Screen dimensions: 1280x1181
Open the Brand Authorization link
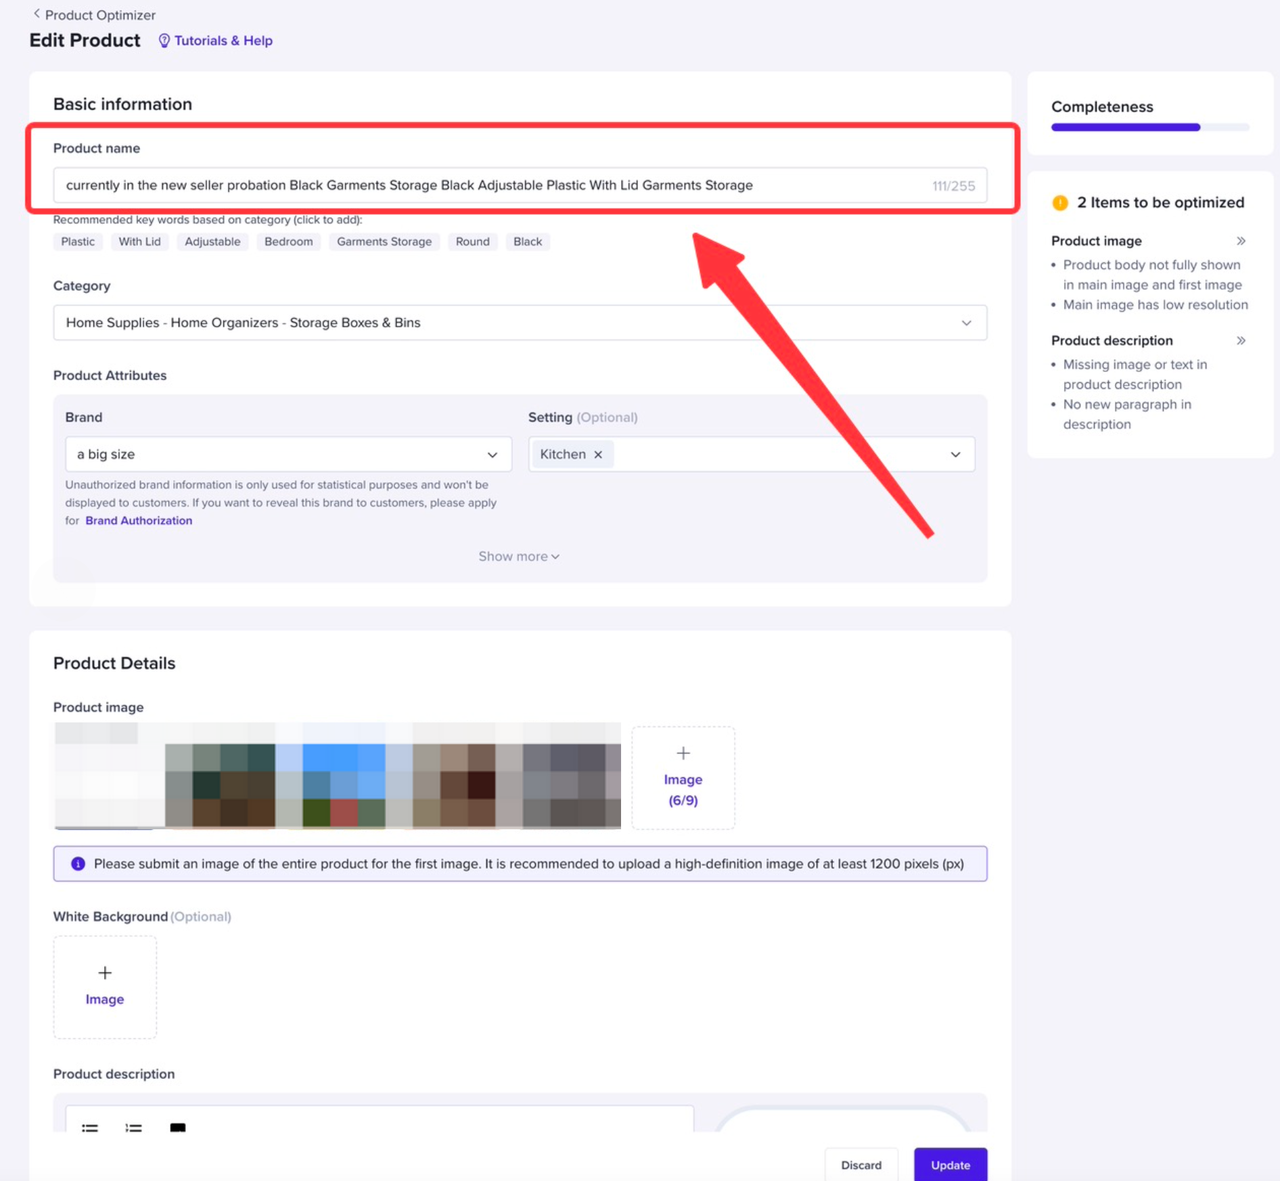(x=139, y=521)
